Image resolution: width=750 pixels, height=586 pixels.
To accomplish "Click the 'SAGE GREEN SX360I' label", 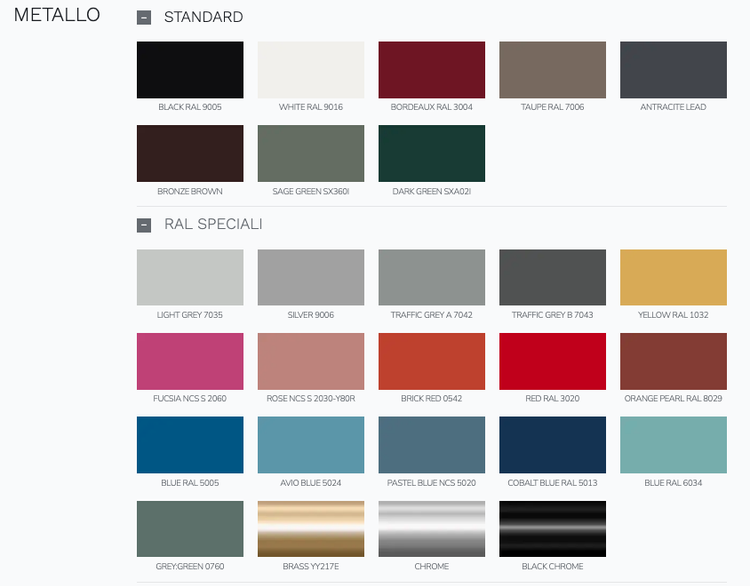I will pos(311,191).
